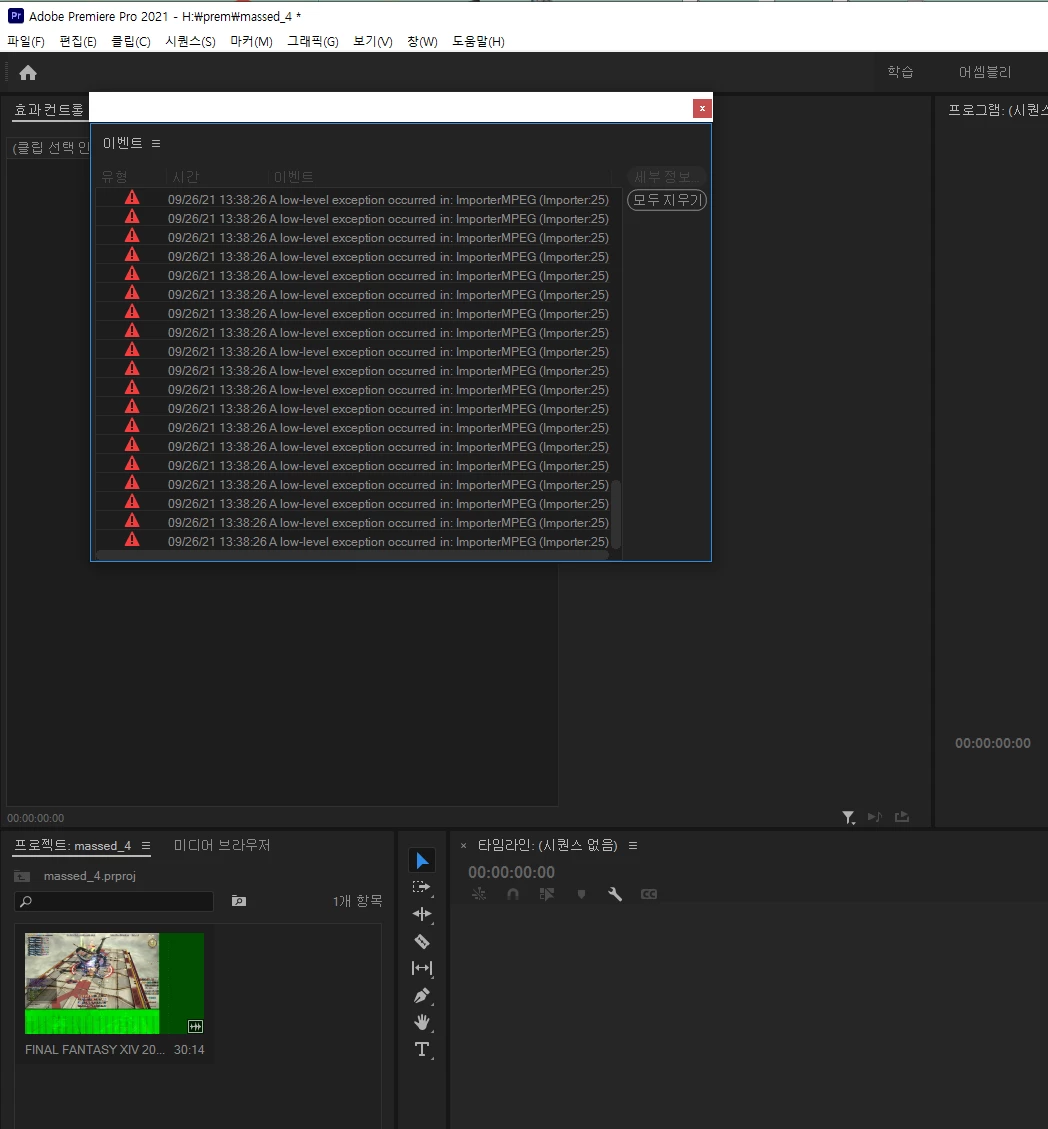Image resolution: width=1048 pixels, height=1129 pixels.
Task: Click the clip name FINAL FANTASY XIV 20...
Action: [94, 1050]
